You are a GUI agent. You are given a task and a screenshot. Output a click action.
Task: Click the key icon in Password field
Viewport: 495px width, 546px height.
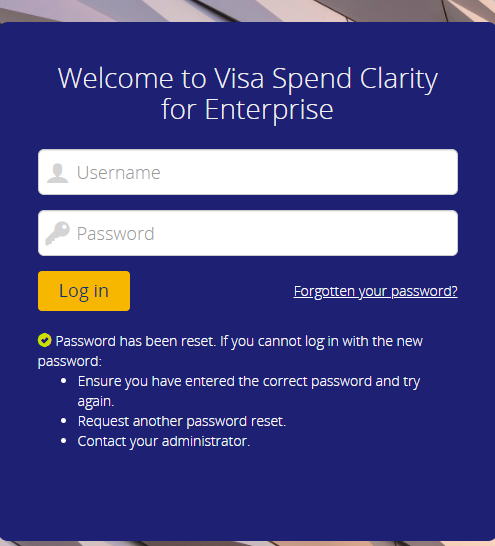(57, 233)
